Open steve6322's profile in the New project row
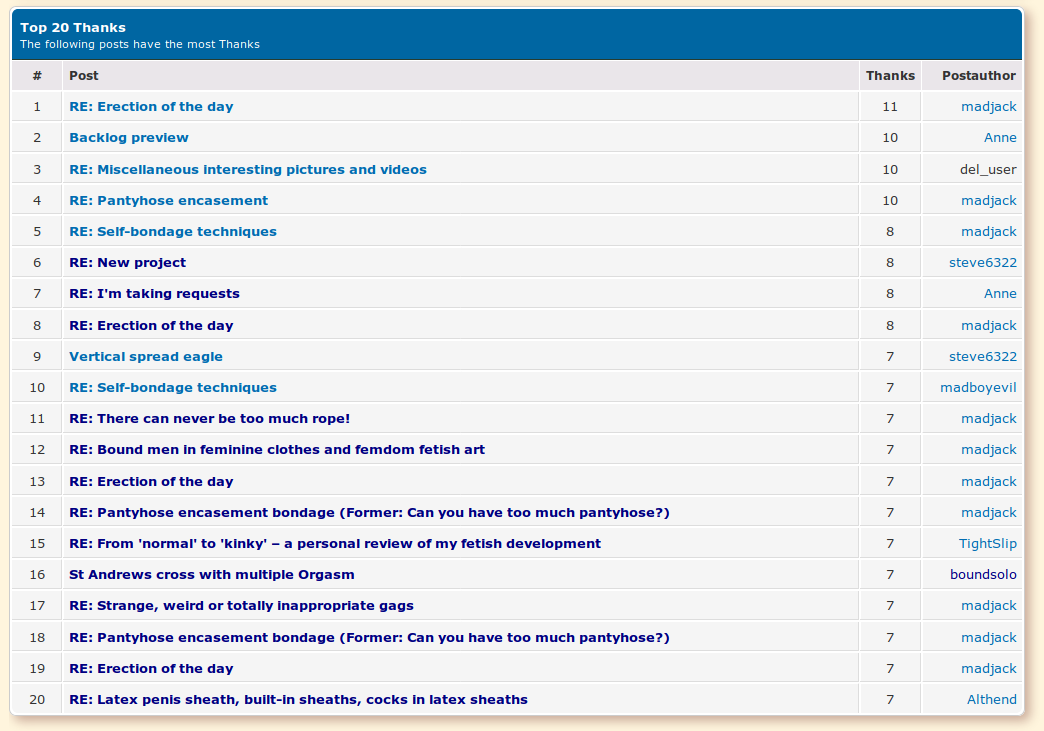 click(982, 263)
